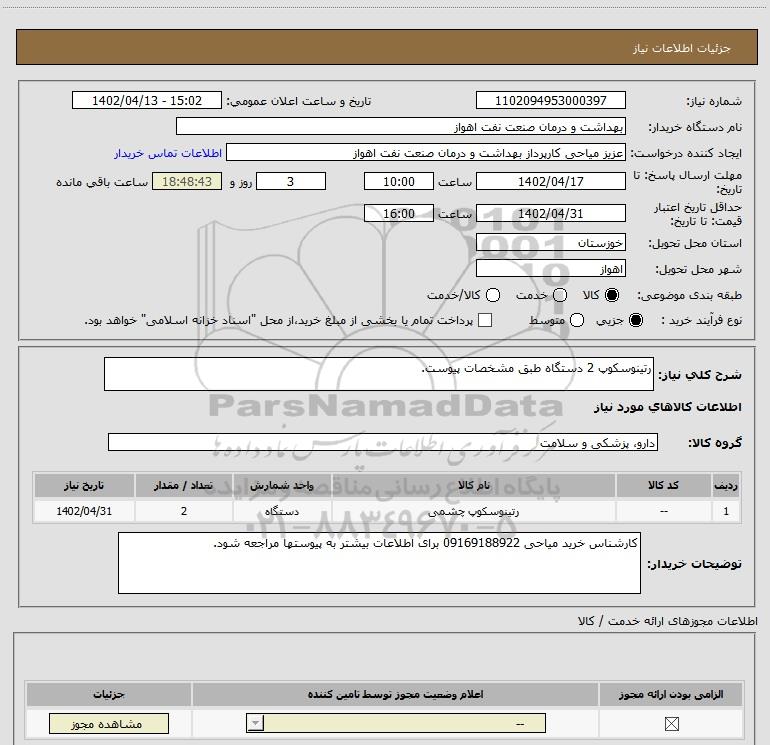Choose متوسط purchase process type
Image resolution: width=770 pixels, height=745 pixels.
click(x=577, y=320)
